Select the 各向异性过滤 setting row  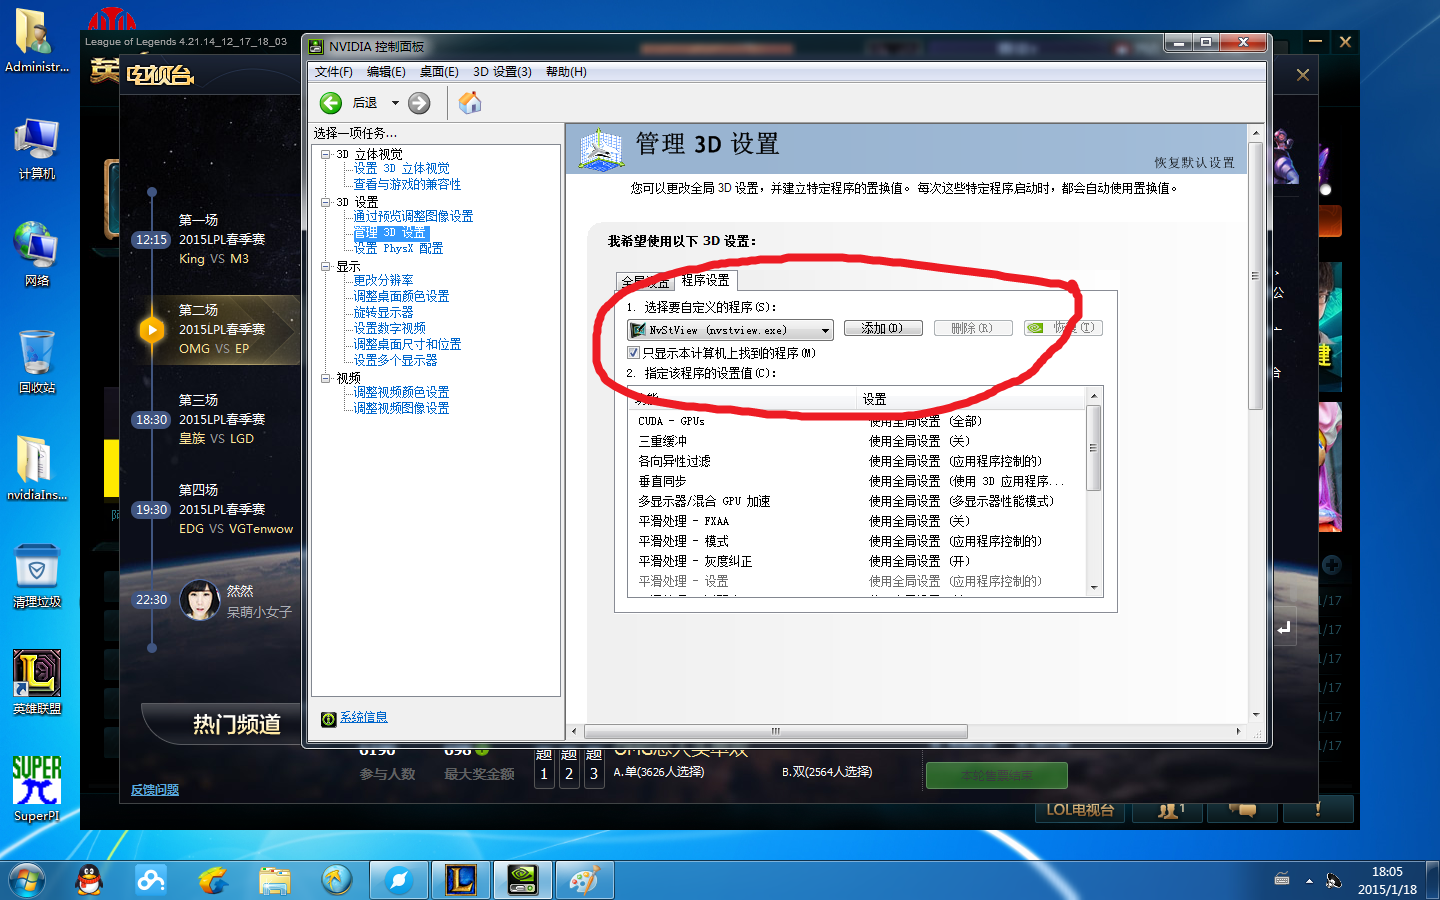tap(858, 461)
